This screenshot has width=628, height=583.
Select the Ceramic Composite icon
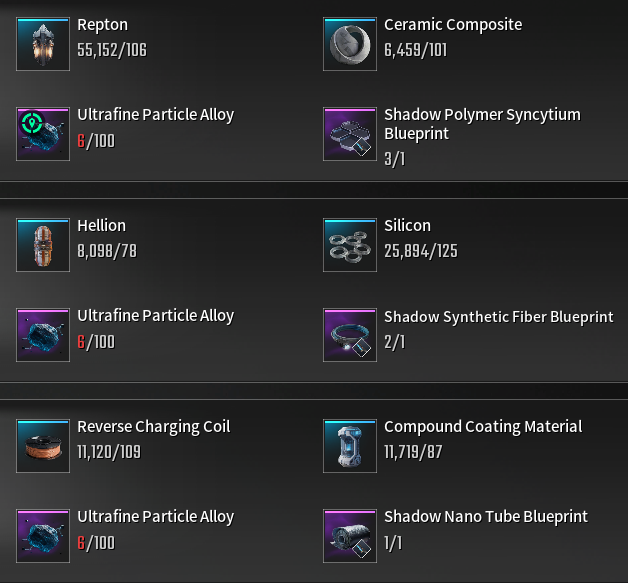350,44
